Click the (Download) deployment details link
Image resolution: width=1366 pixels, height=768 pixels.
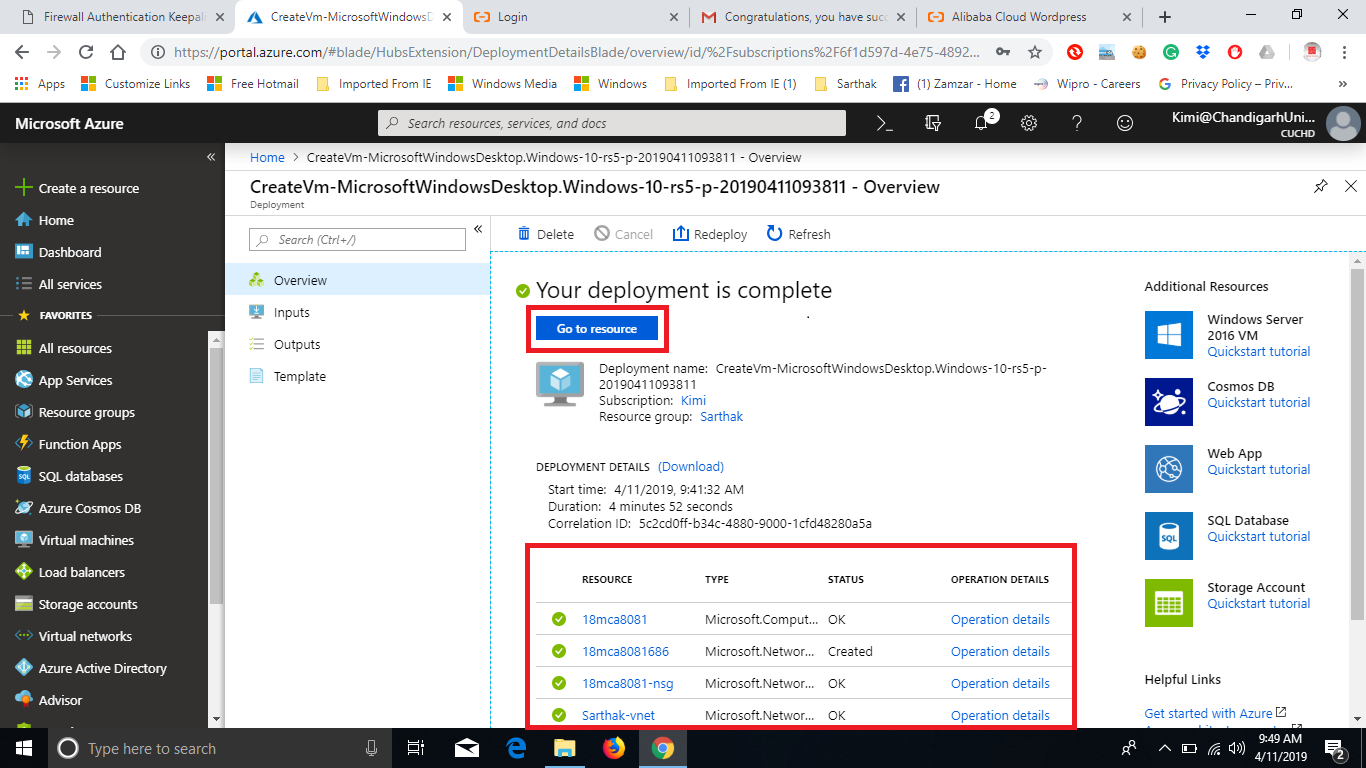click(691, 466)
